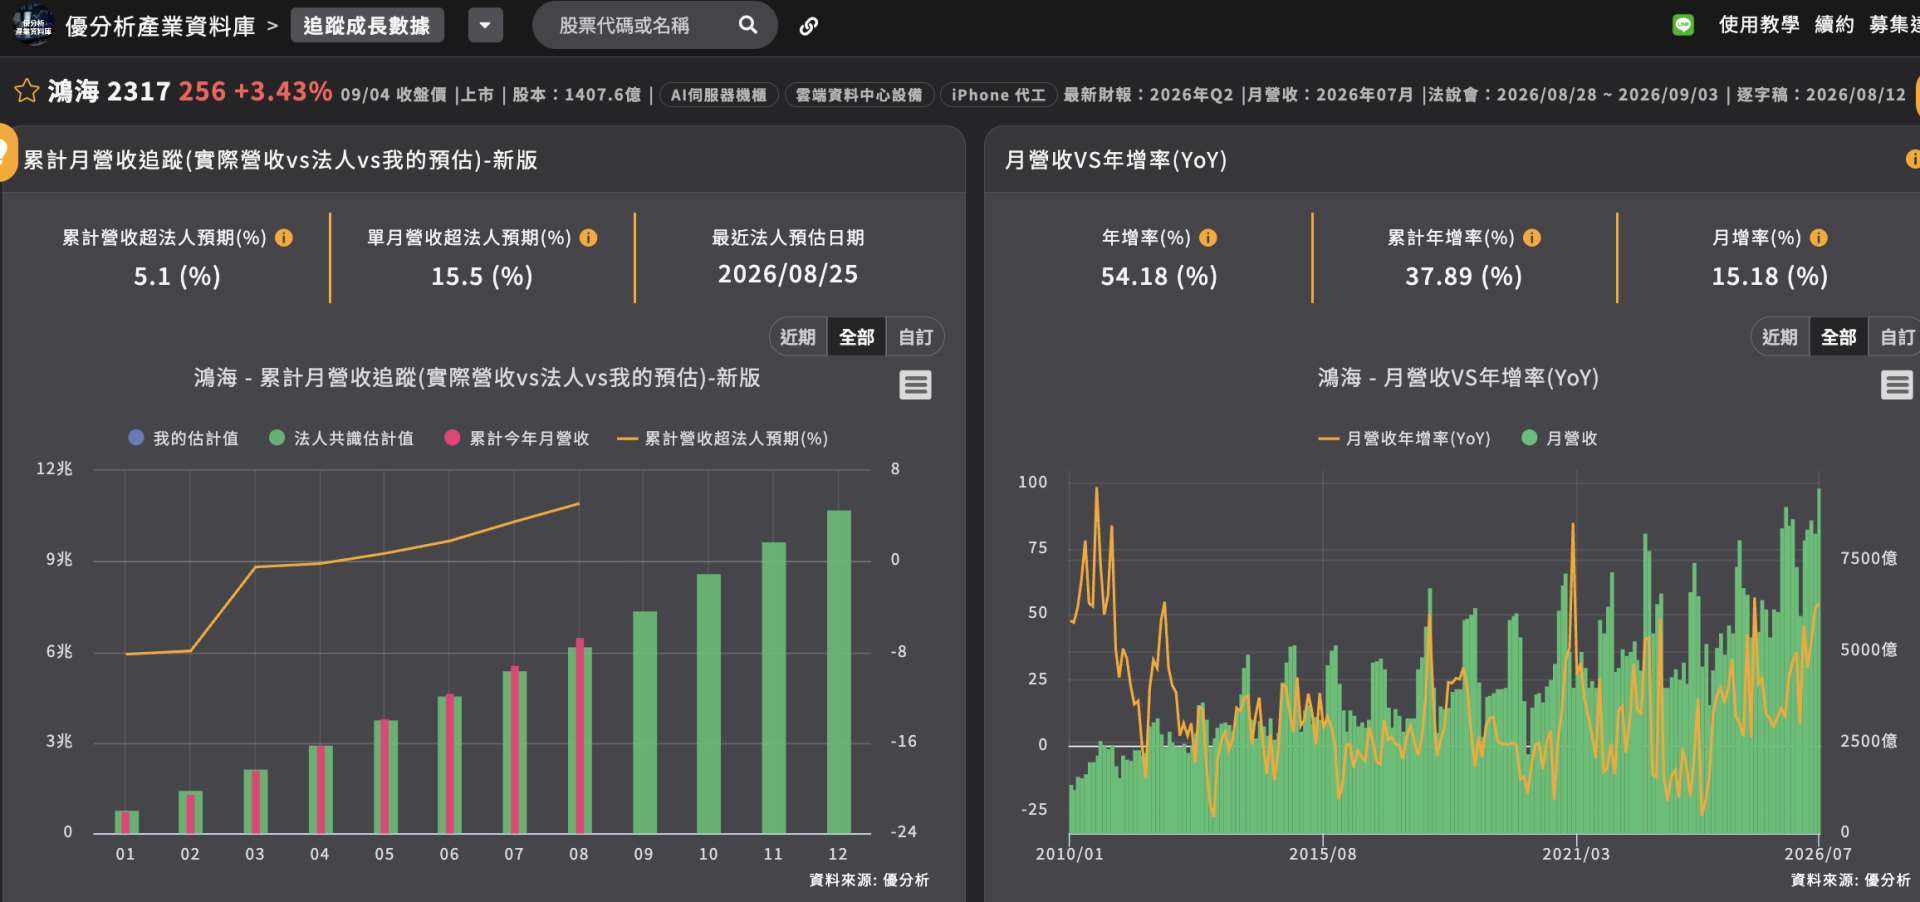Image resolution: width=1920 pixels, height=902 pixels.
Task: Click the 15.5 (%) value
Action: 482,276
